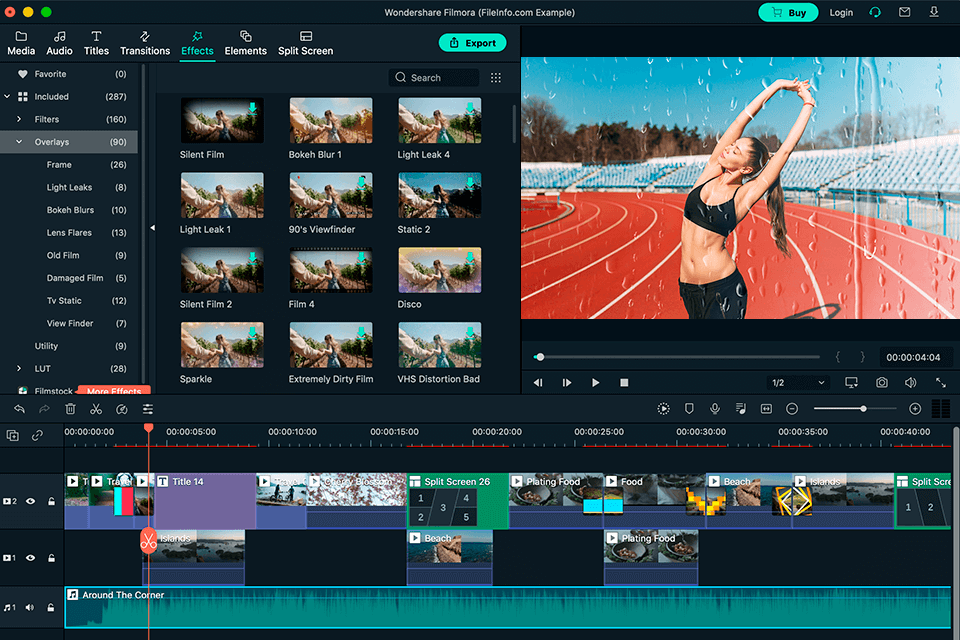Open the Transitions tab

coord(145,43)
